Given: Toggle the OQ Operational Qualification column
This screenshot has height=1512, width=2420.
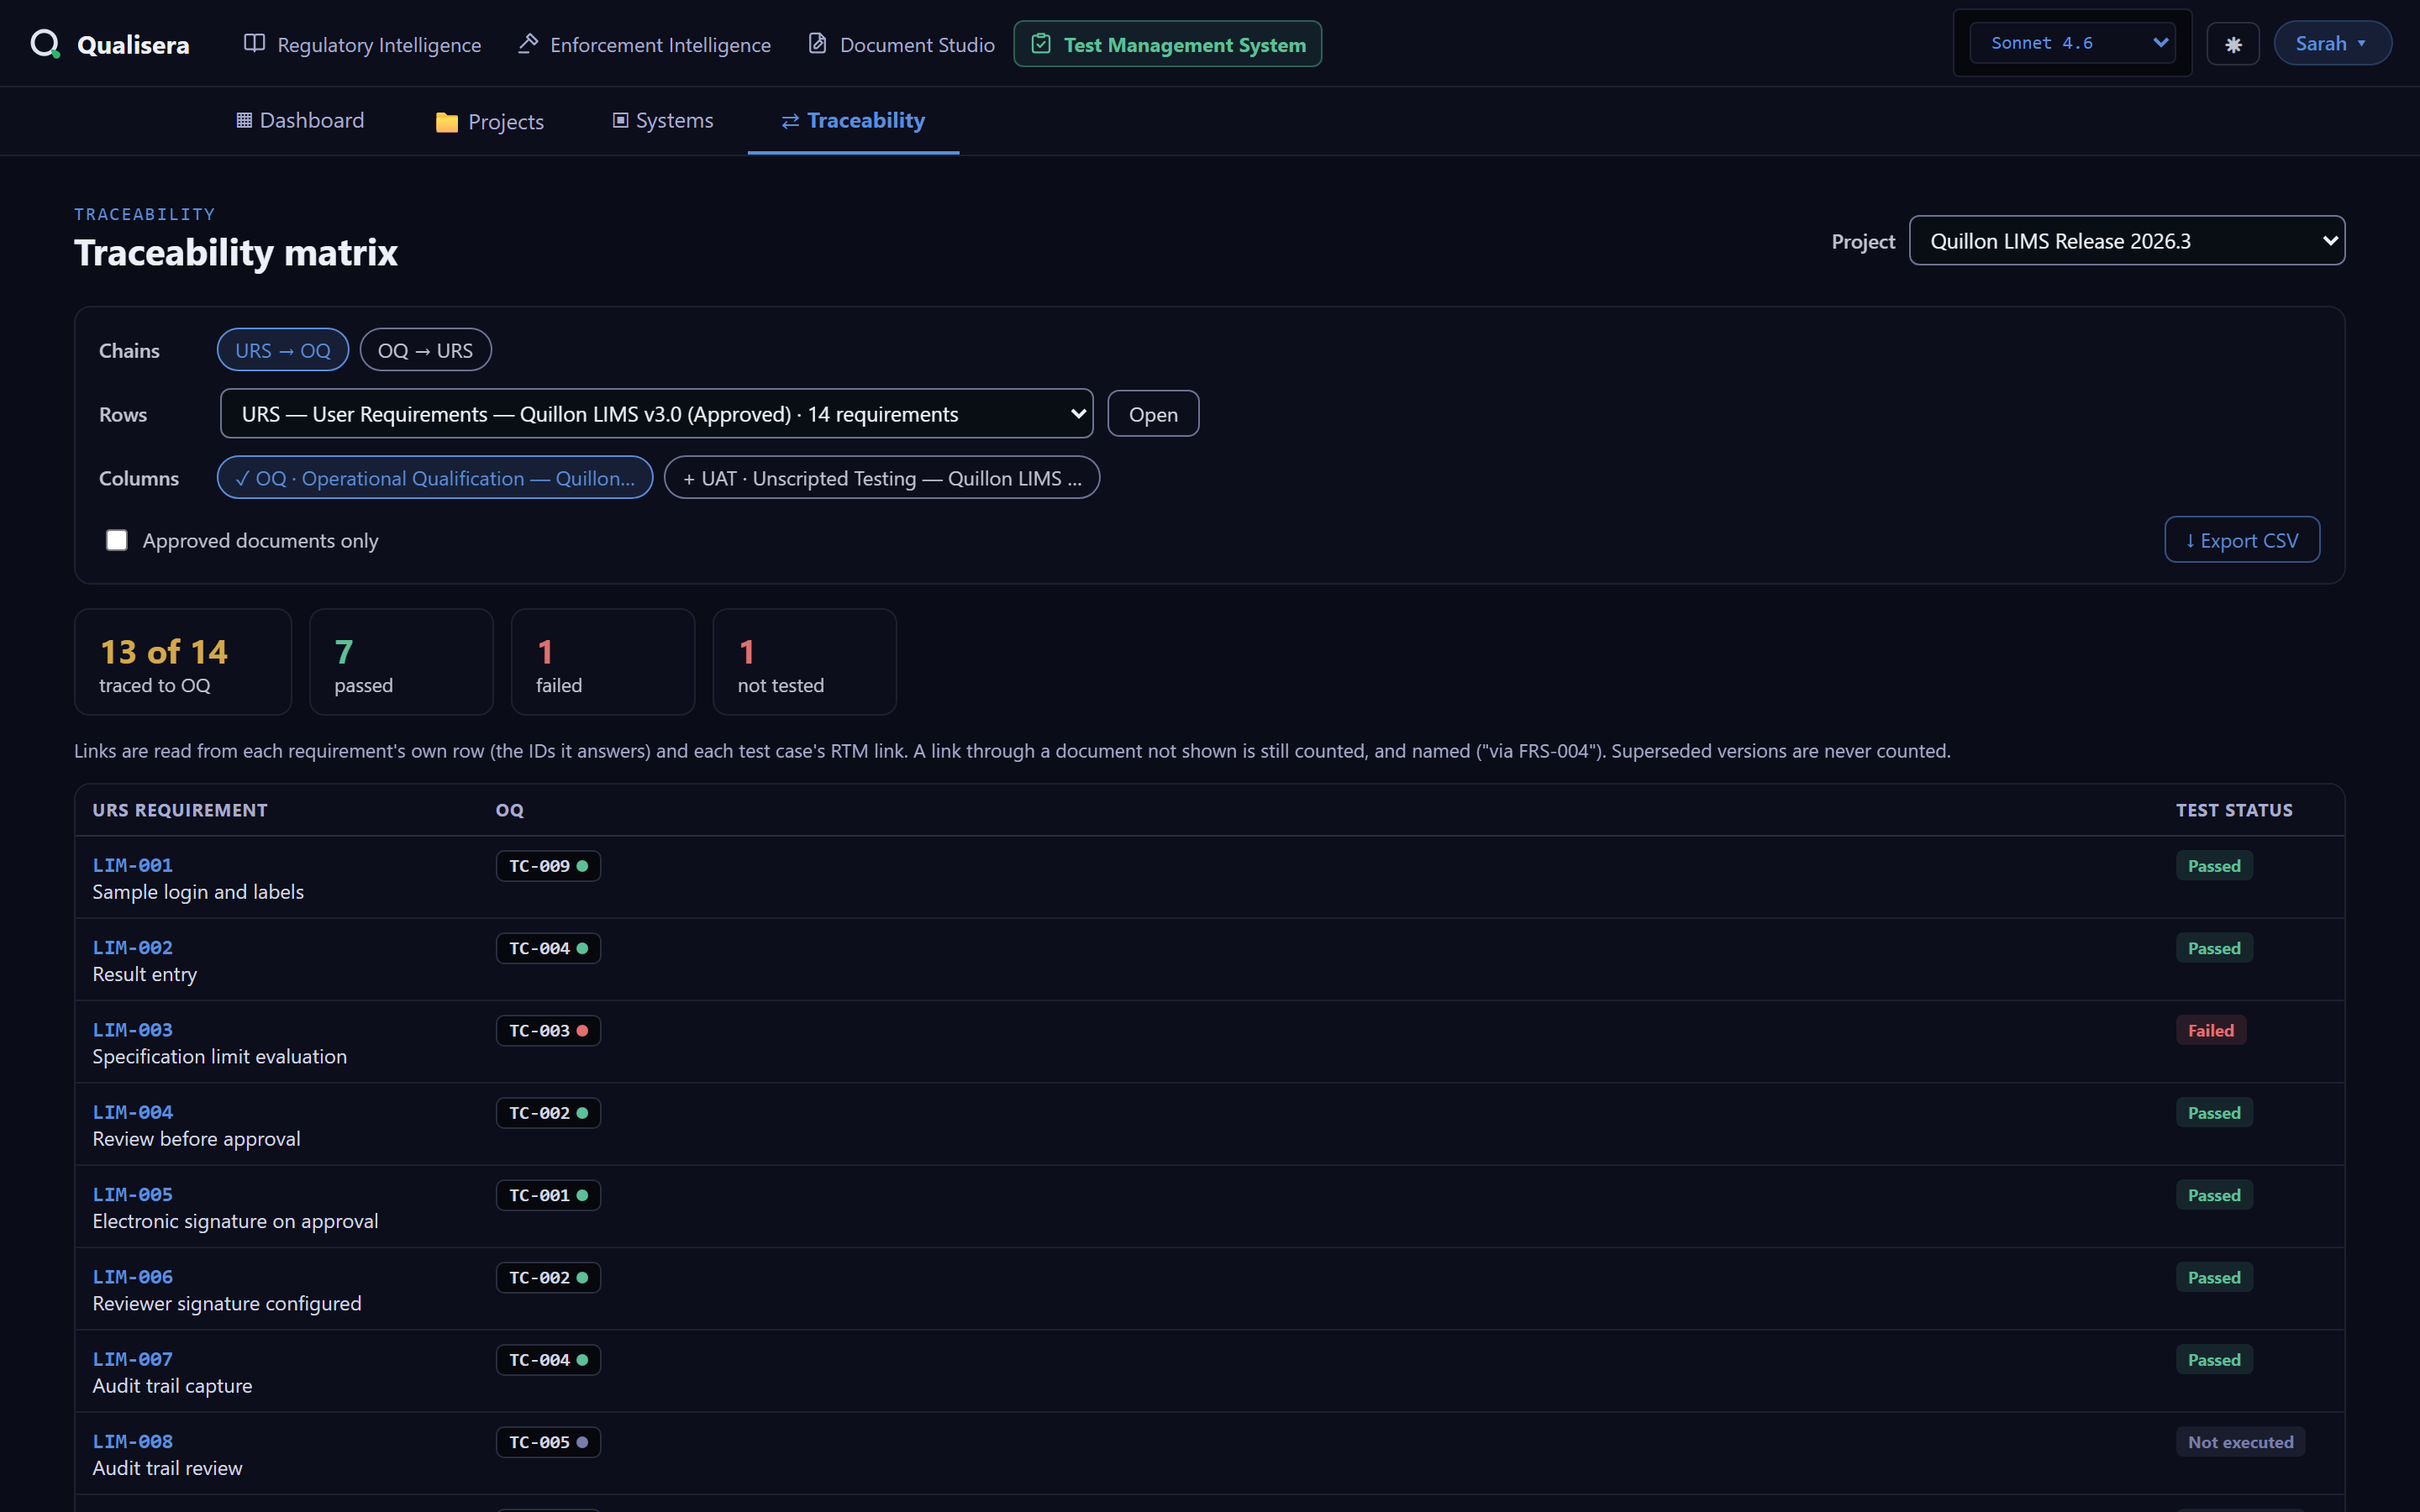Looking at the screenshot, I should pyautogui.click(x=435, y=478).
